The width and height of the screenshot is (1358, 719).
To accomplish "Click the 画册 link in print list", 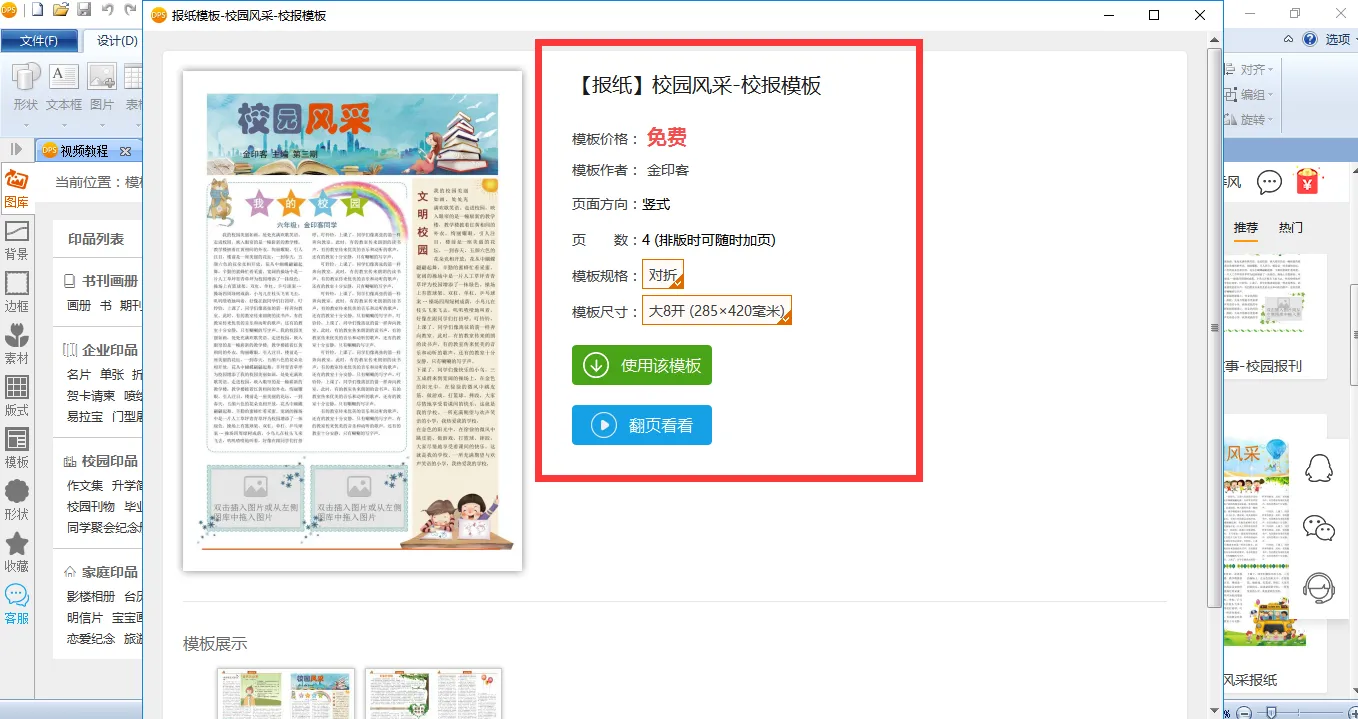I will tap(79, 305).
